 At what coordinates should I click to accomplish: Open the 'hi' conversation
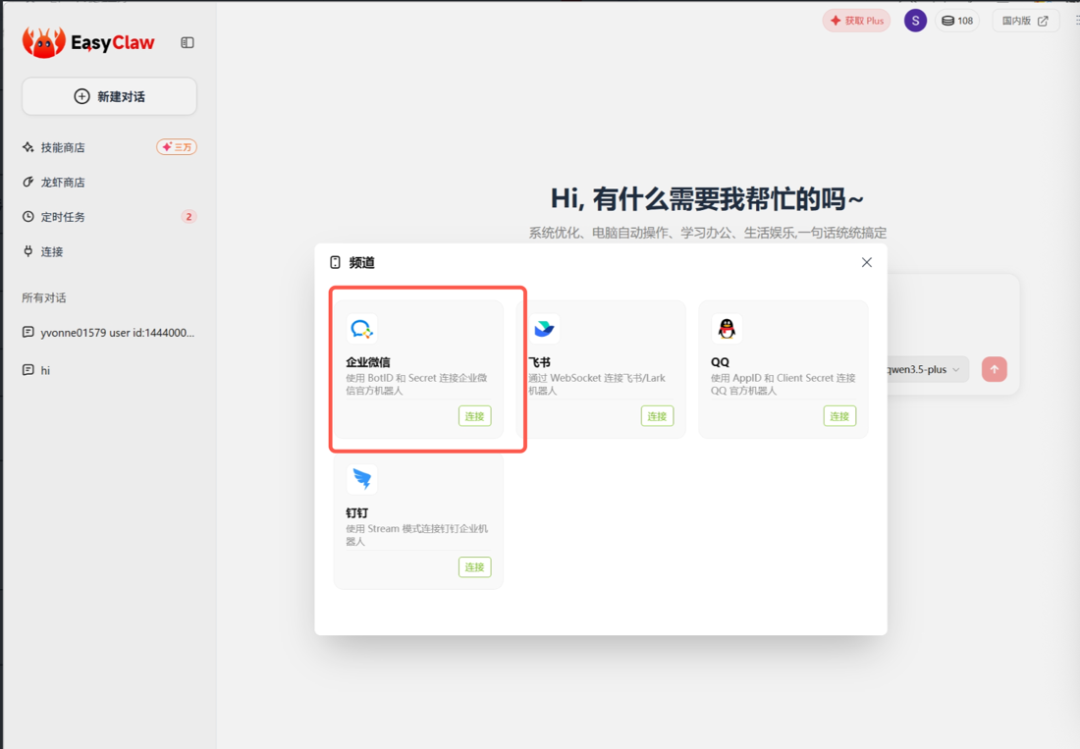point(45,370)
